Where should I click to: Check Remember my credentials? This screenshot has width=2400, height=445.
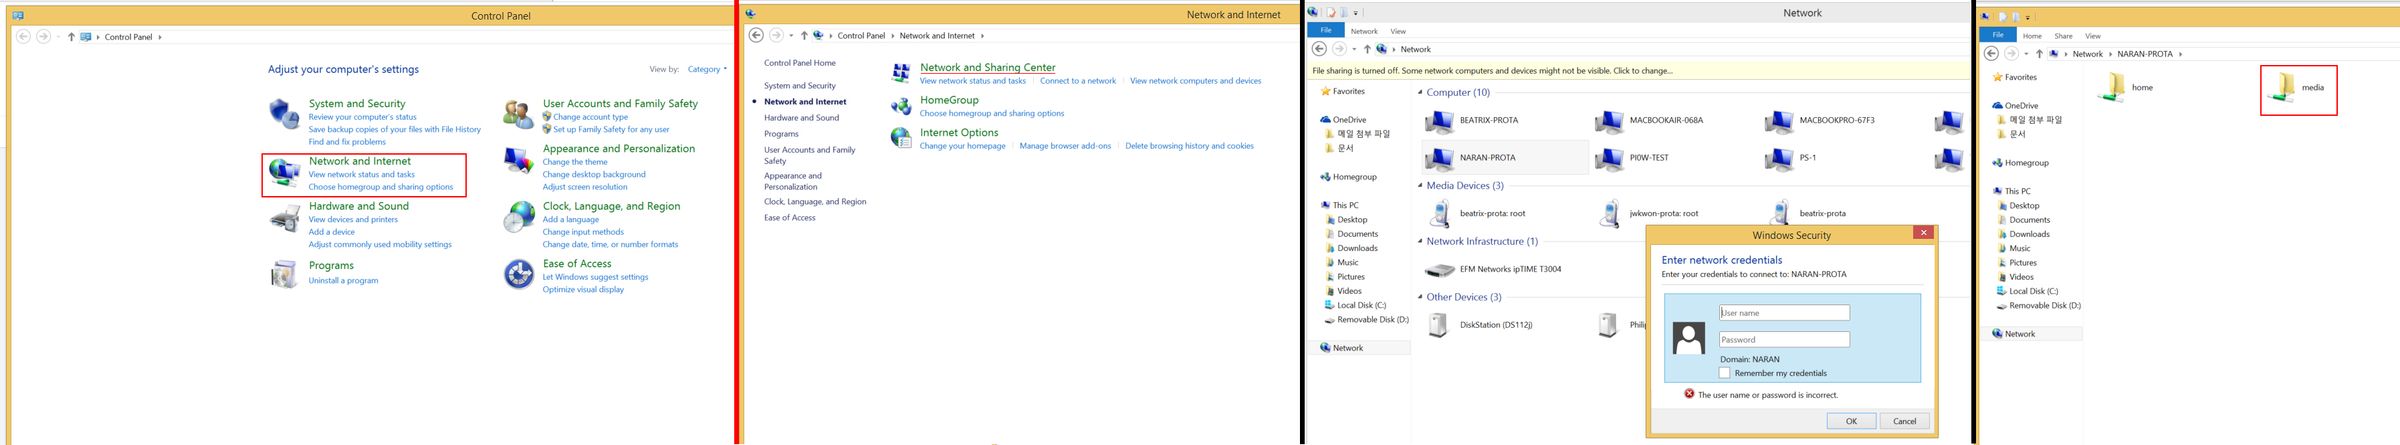[x=1724, y=373]
